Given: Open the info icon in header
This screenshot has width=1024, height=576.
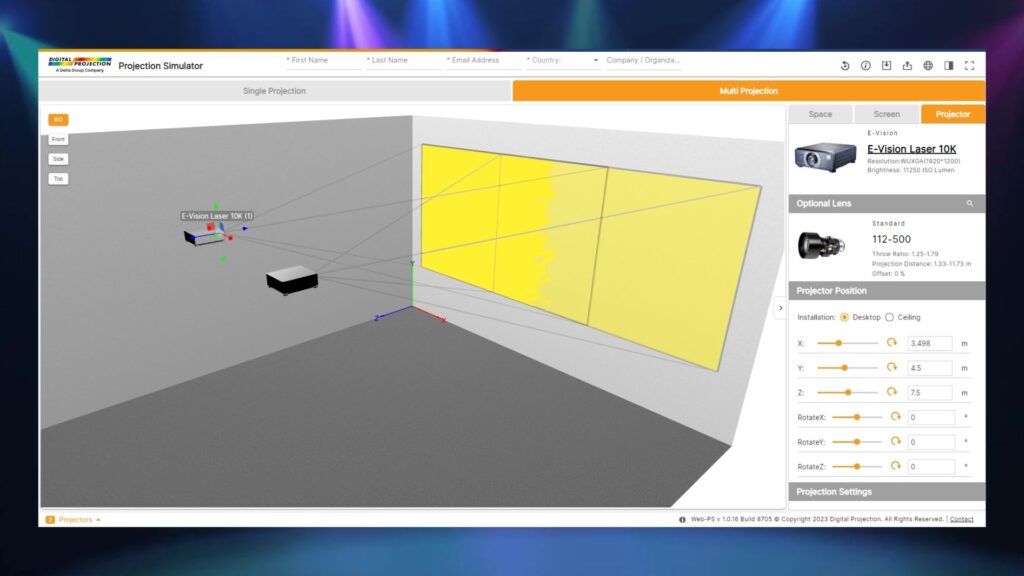Looking at the screenshot, I should pos(866,66).
